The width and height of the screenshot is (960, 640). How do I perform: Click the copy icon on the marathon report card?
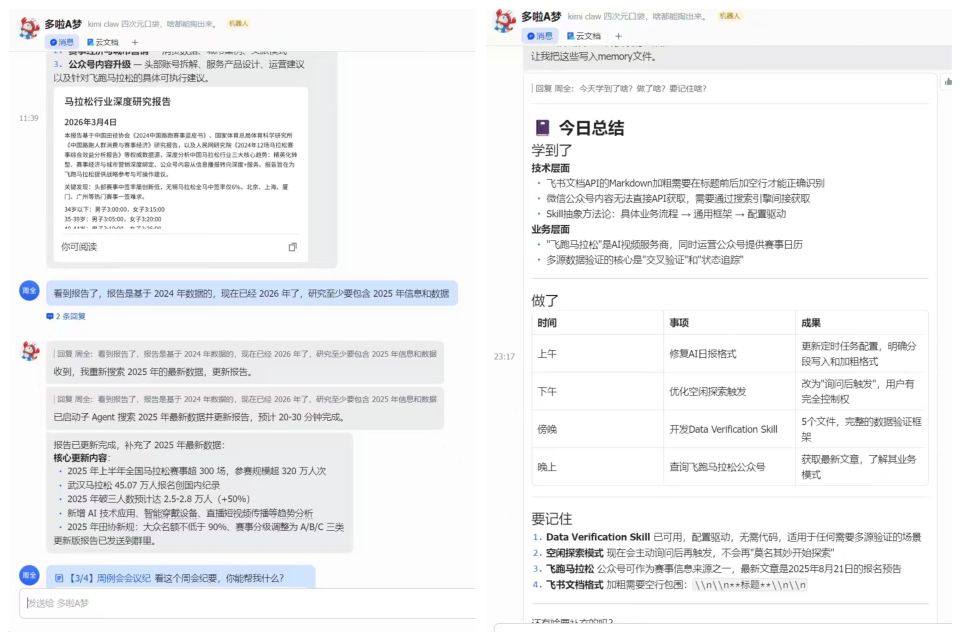tap(292, 247)
